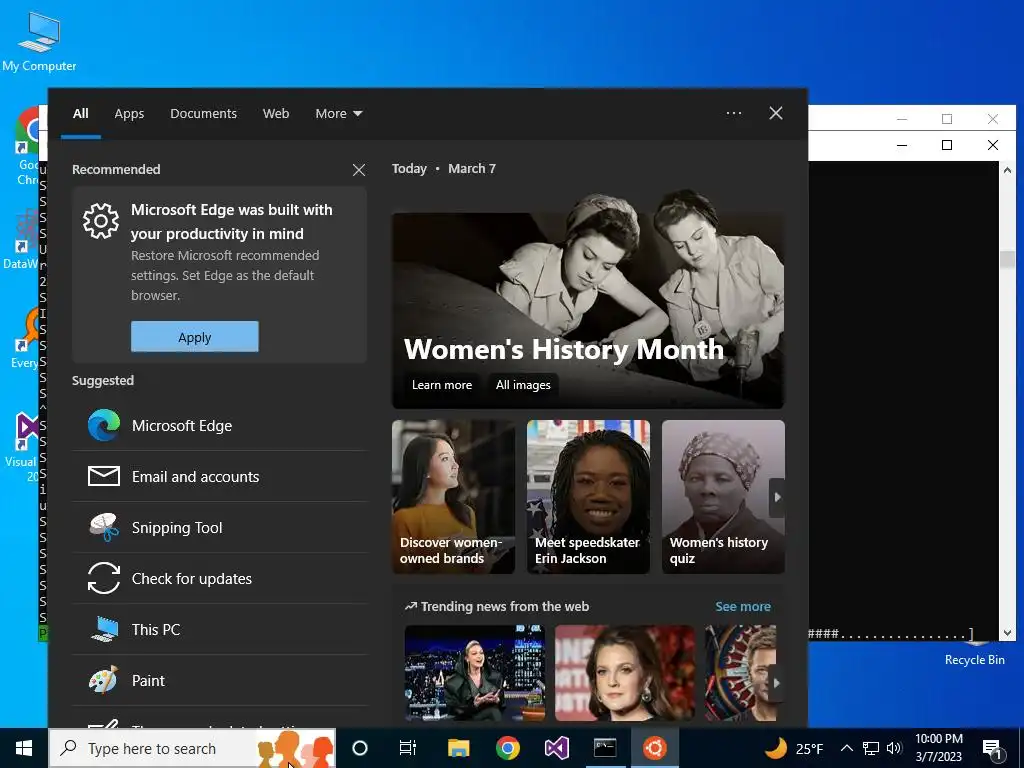The width and height of the screenshot is (1024, 768).
Task: Switch to the Web search tab
Action: (x=276, y=114)
